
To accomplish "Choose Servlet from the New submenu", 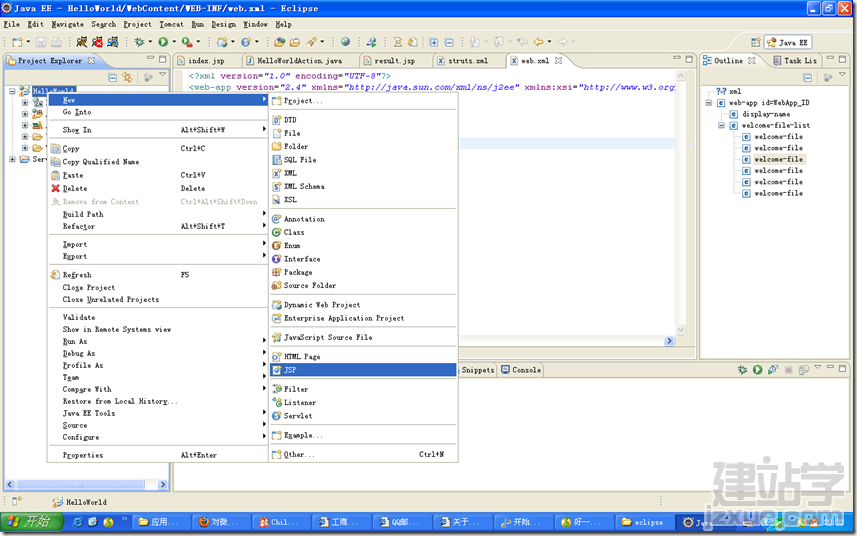I will click(x=363, y=416).
